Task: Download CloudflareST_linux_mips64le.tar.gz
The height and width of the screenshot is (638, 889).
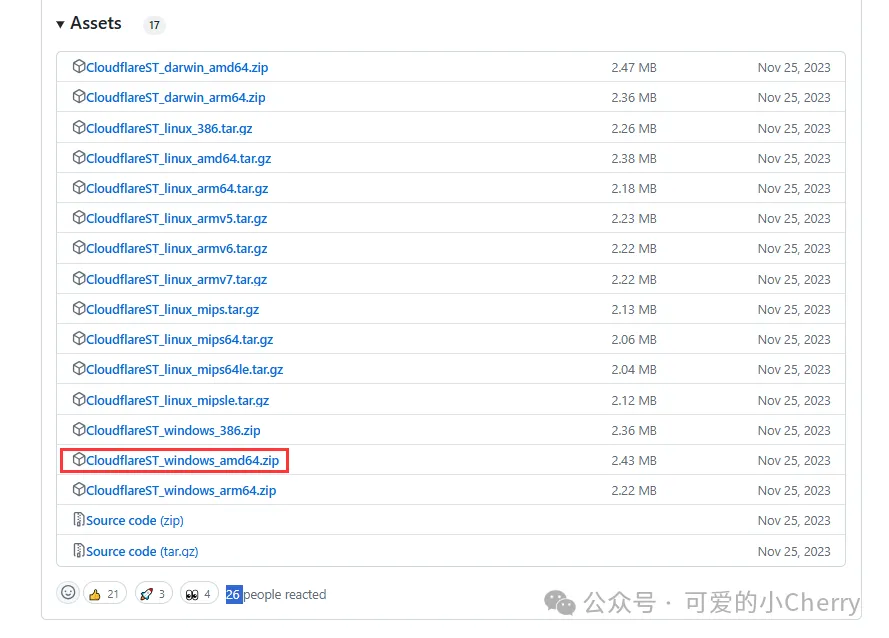Action: [185, 370]
